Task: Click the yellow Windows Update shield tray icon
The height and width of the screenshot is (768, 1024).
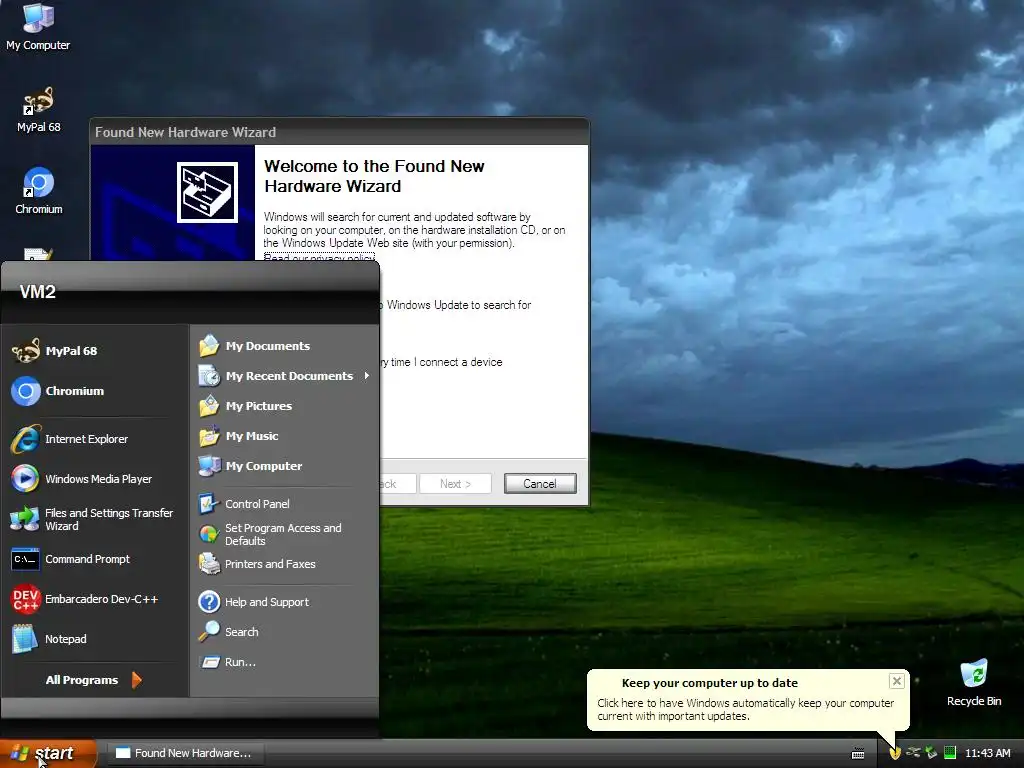Action: click(x=895, y=753)
